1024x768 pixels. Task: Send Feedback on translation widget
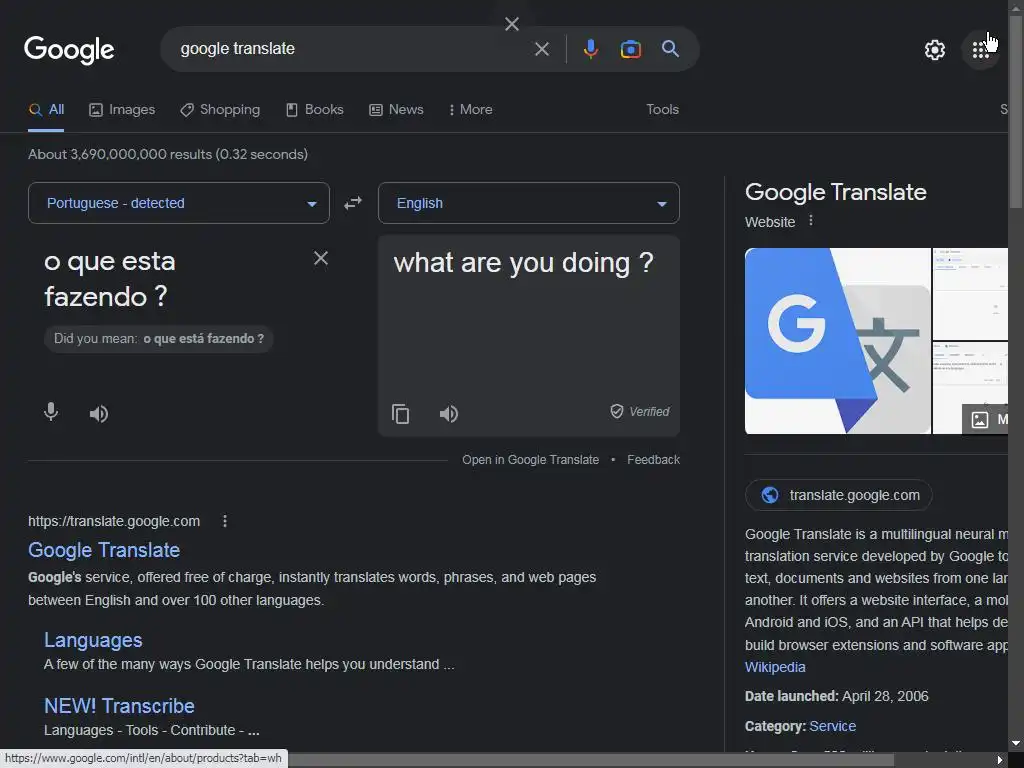click(653, 460)
